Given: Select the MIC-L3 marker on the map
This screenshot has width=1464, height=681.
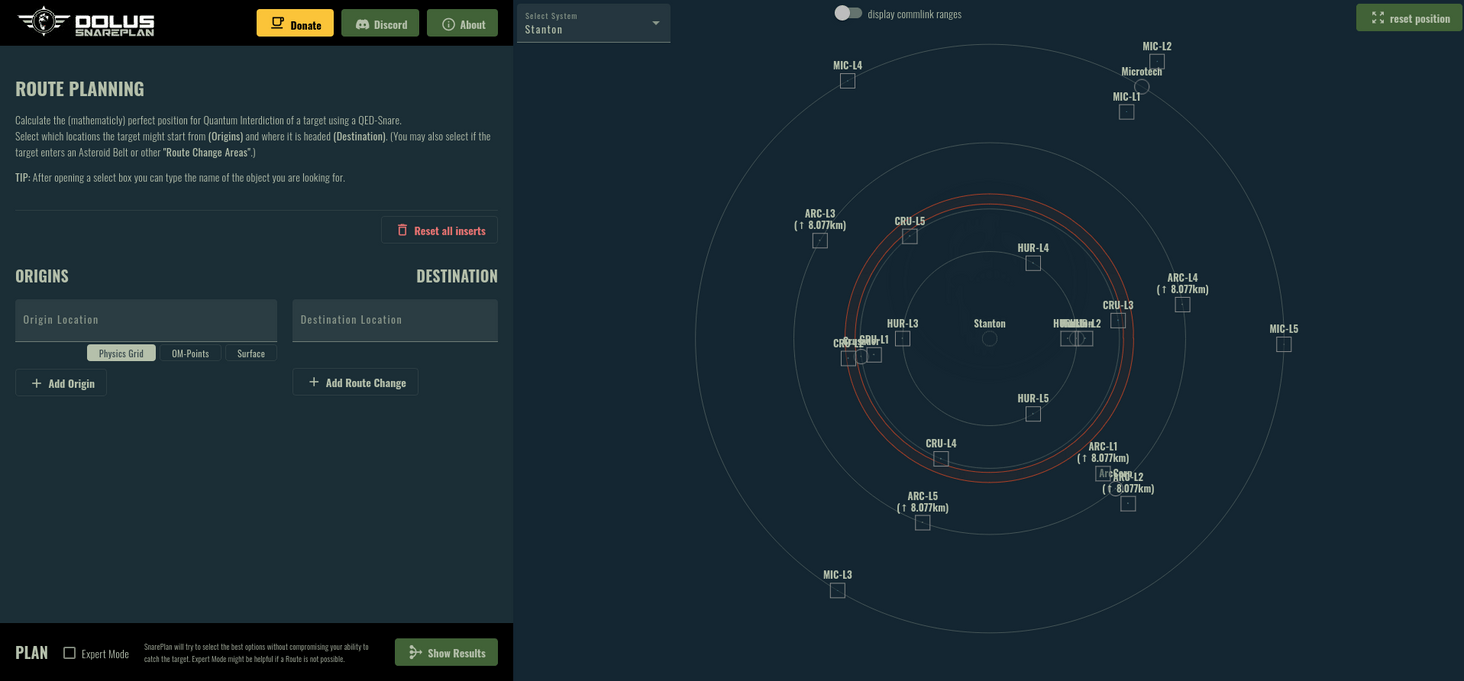Looking at the screenshot, I should (837, 590).
